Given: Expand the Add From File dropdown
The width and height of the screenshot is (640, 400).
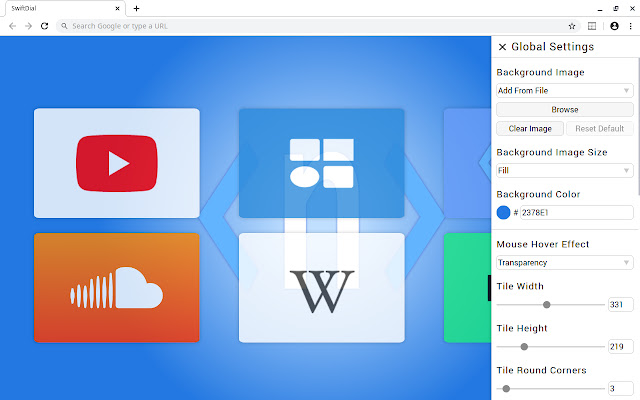Looking at the screenshot, I should pos(564,91).
